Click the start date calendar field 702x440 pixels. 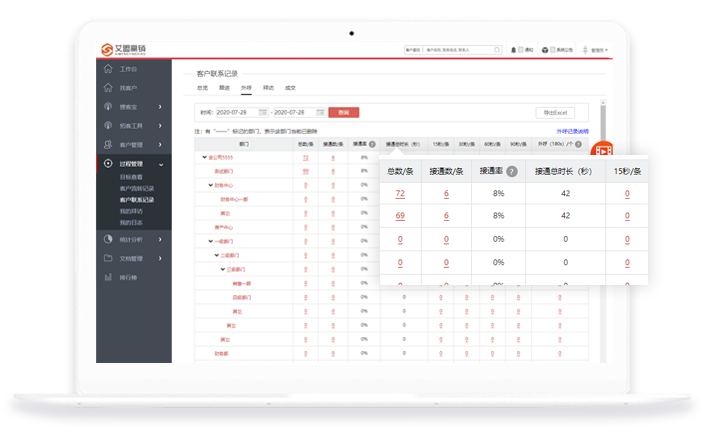coord(241,112)
